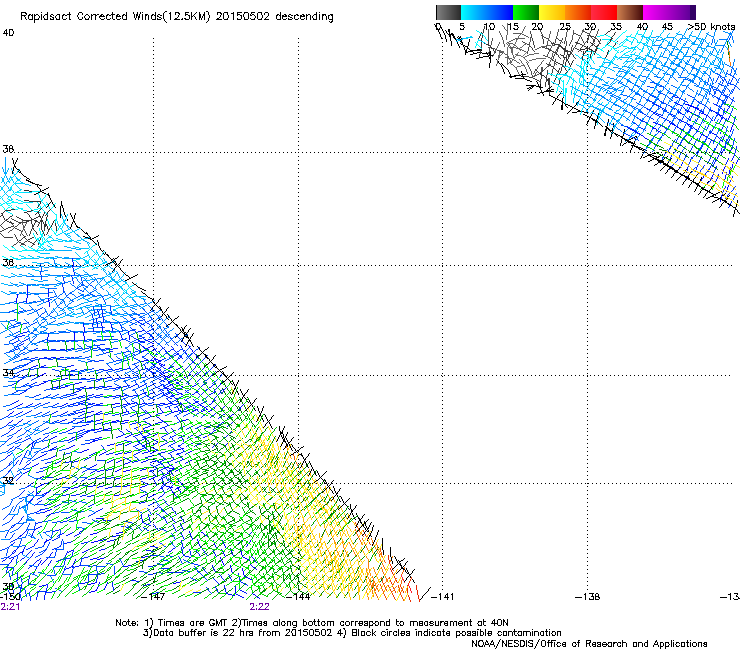
Task: Click the legend tick label '45'
Action: pos(667,27)
